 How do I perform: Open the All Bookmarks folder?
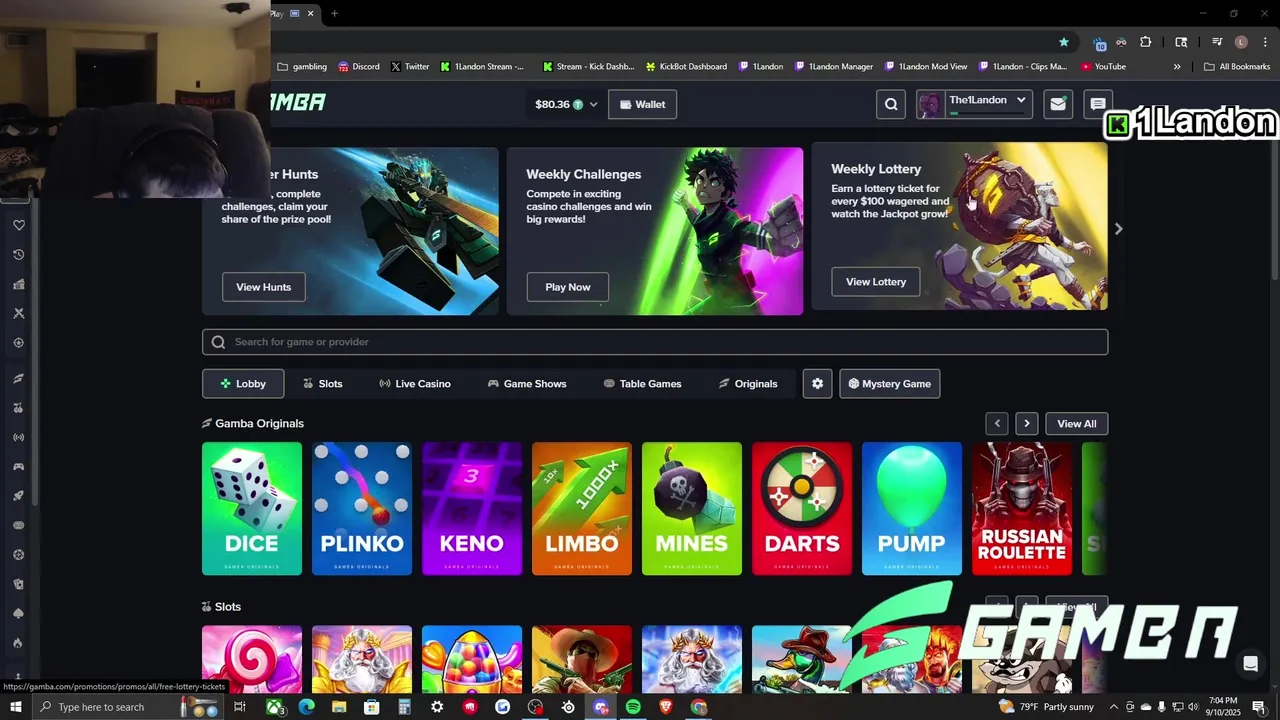pyautogui.click(x=1237, y=67)
